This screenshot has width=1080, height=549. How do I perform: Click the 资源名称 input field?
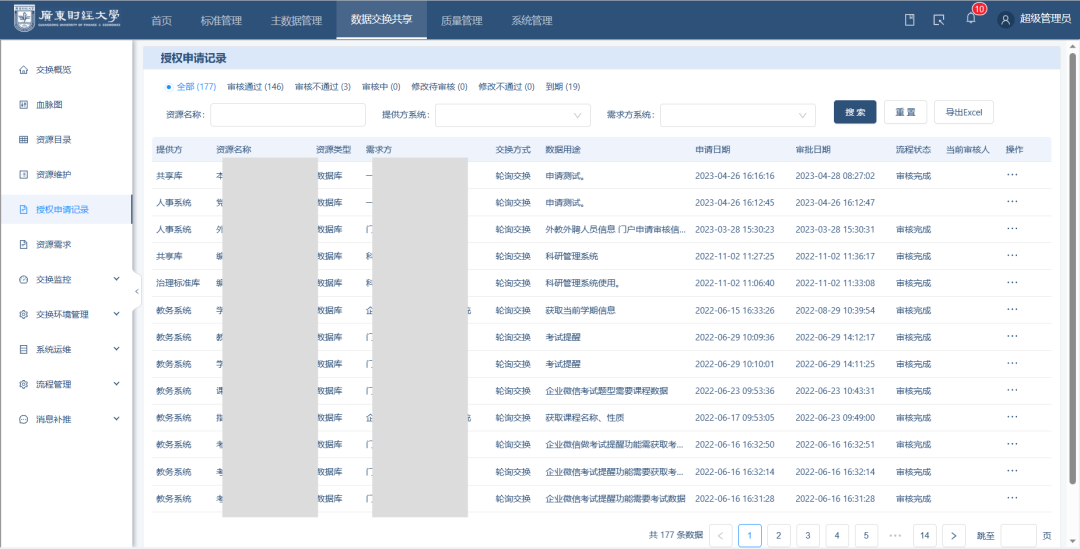click(273, 115)
